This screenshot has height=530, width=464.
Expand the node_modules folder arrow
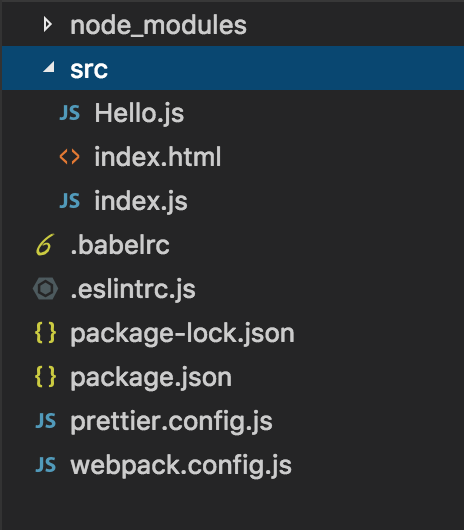(48, 25)
